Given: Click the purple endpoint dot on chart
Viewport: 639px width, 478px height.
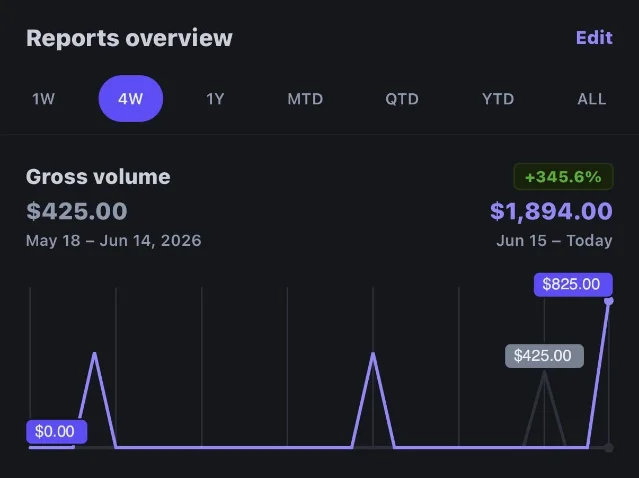Looking at the screenshot, I should pos(609,301).
